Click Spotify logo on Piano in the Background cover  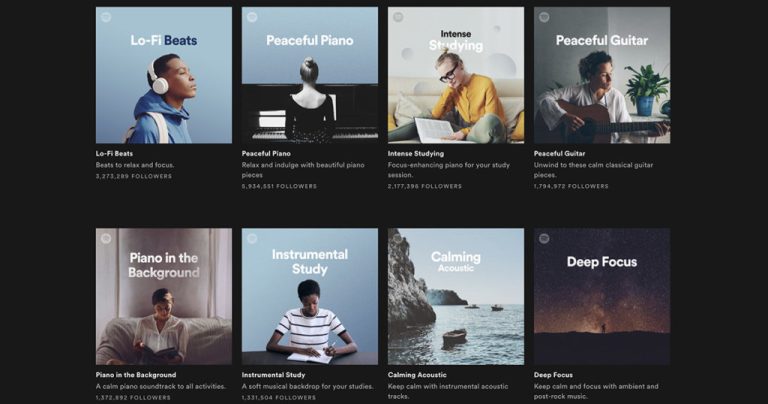click(106, 238)
